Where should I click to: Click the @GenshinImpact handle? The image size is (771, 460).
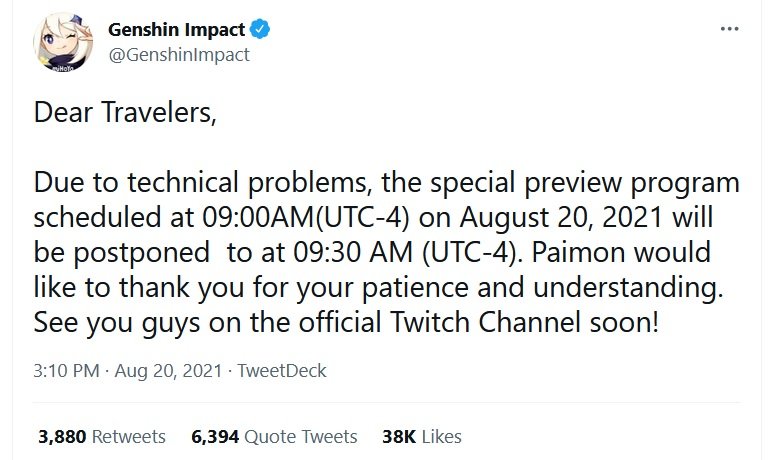click(x=179, y=55)
